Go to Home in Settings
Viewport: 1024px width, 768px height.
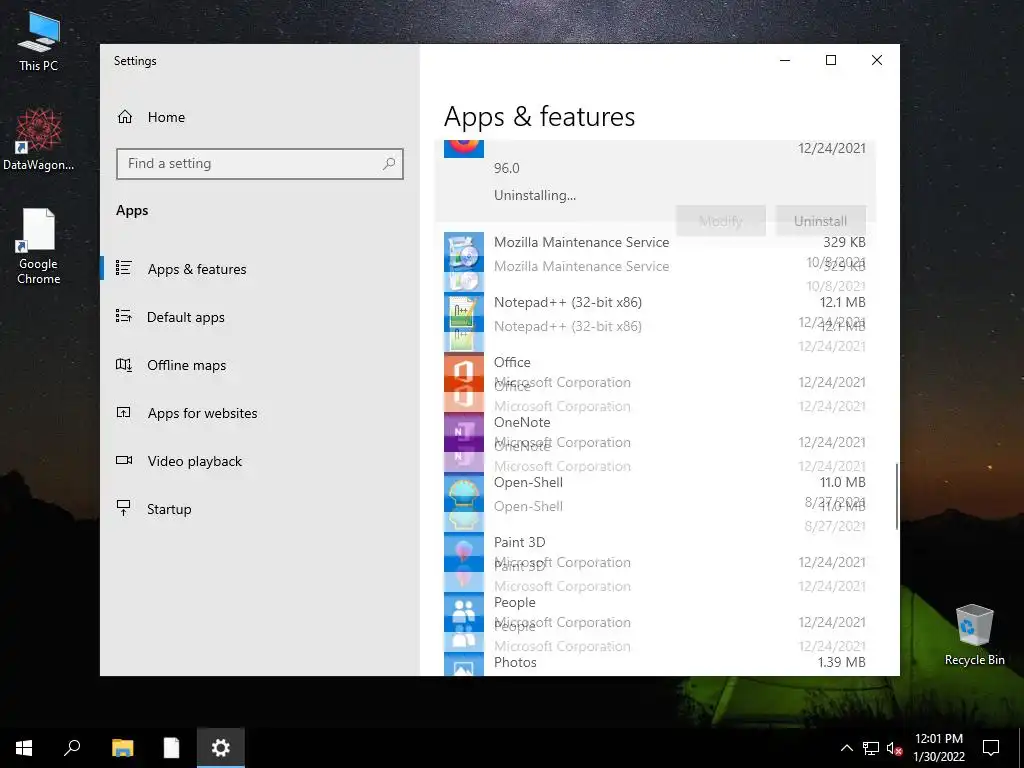pyautogui.click(x=166, y=117)
